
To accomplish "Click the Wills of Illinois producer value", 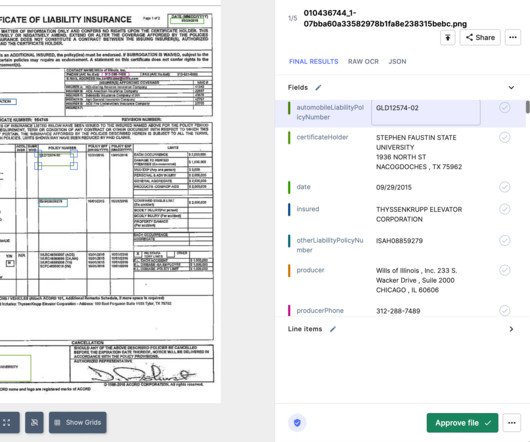I will 416,280.
